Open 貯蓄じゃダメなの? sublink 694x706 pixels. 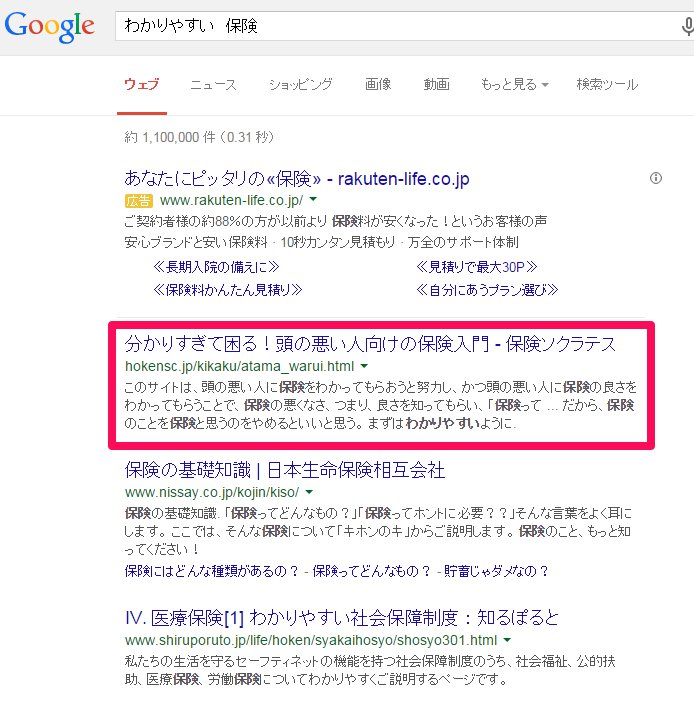pos(496,571)
